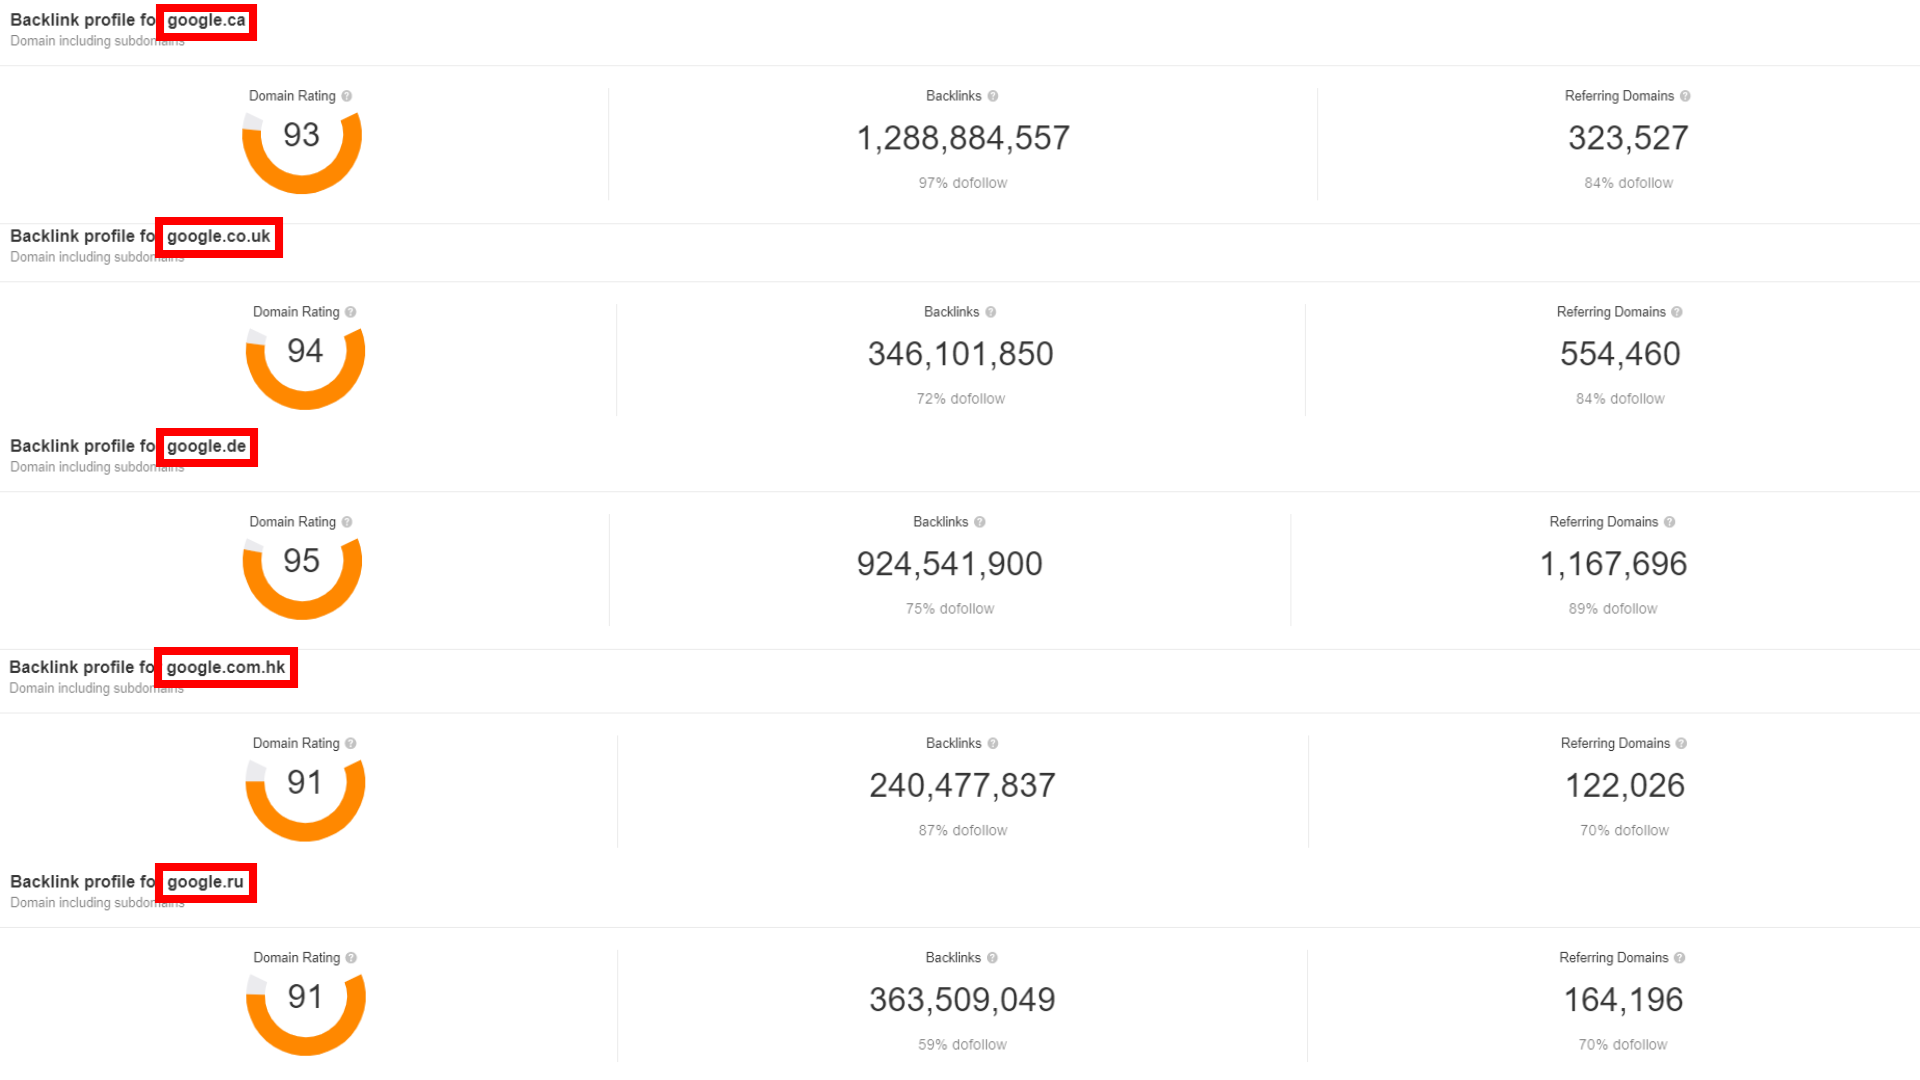Click Domain Rating help icon for google.ca
The height and width of the screenshot is (1080, 1920).
[347, 96]
